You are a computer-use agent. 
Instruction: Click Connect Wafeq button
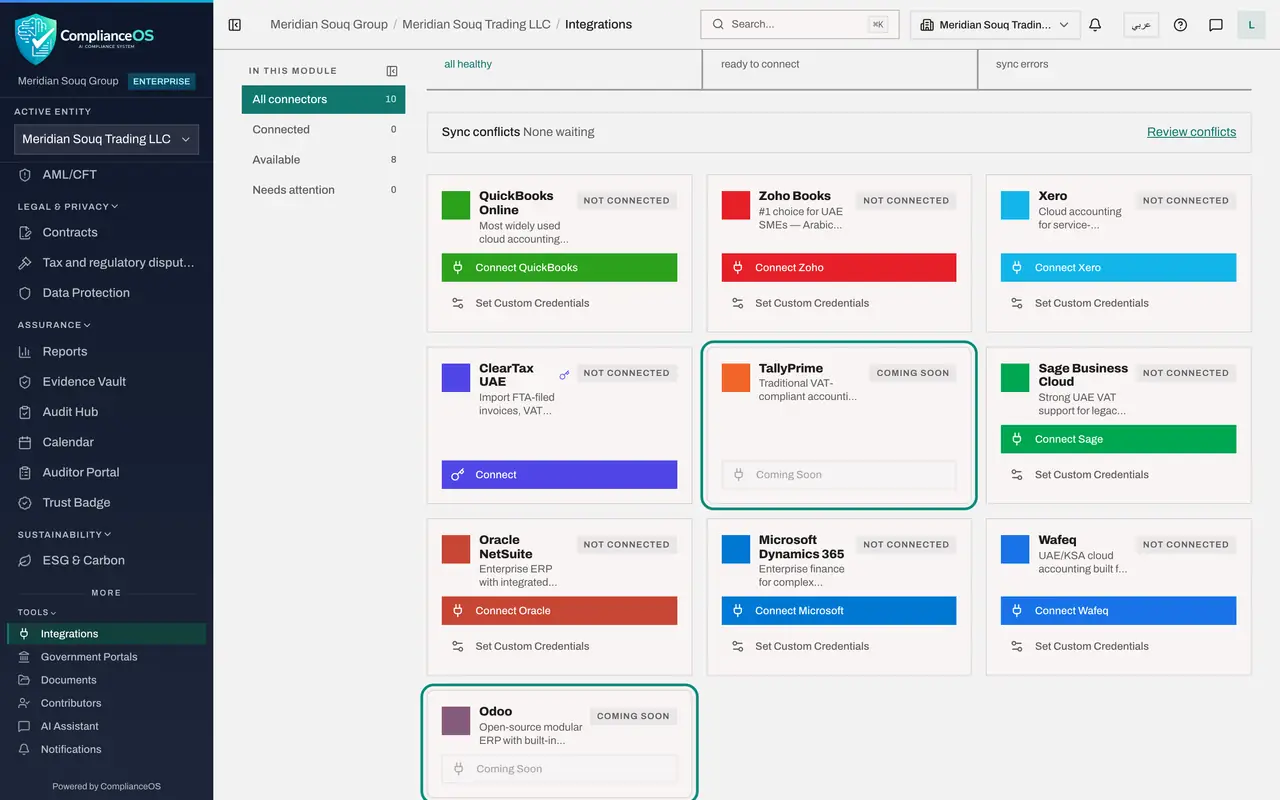pos(1118,611)
